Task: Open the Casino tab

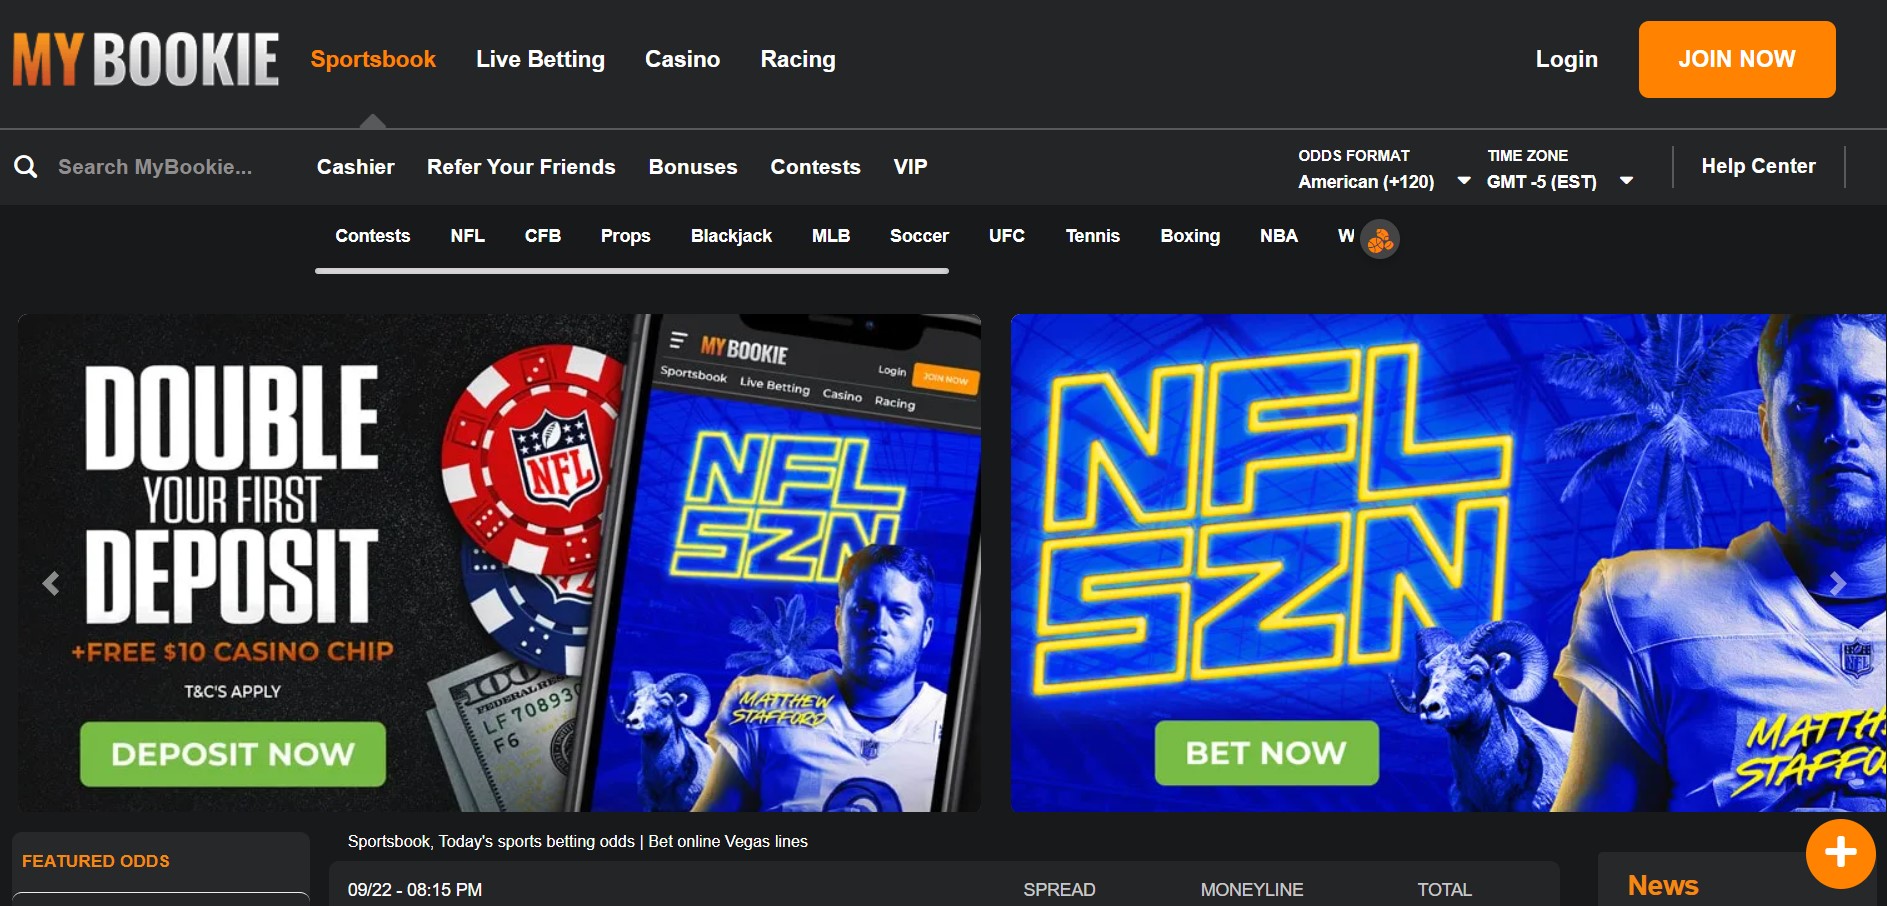Action: click(x=682, y=59)
